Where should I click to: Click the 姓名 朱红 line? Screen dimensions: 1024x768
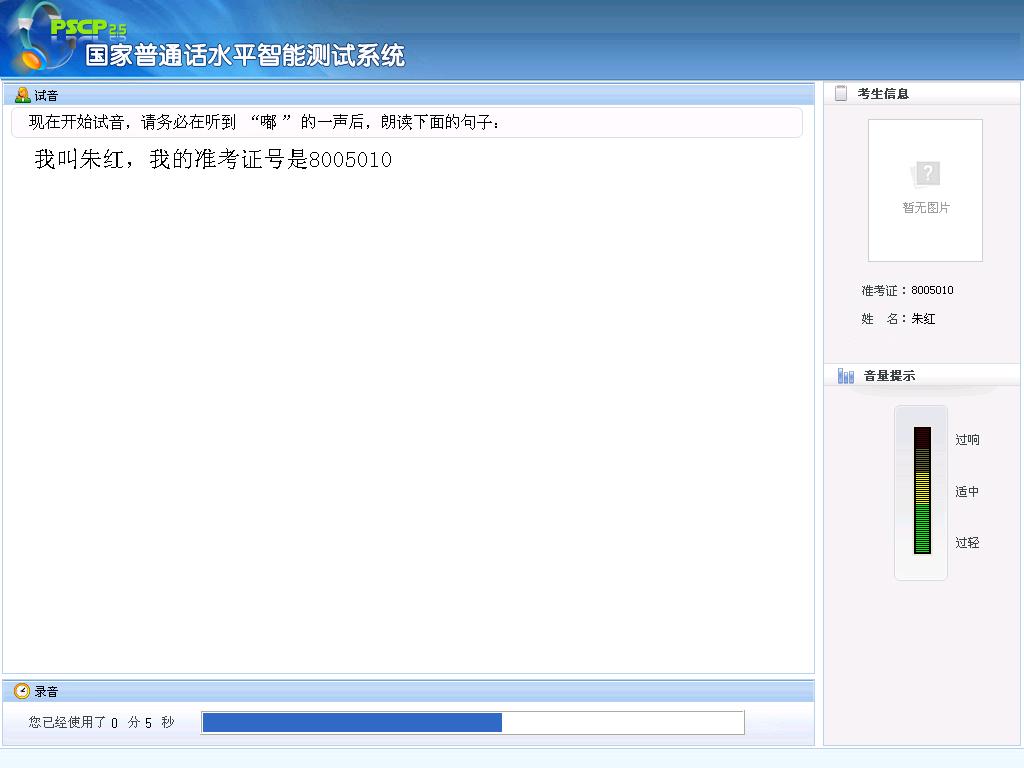click(x=898, y=319)
